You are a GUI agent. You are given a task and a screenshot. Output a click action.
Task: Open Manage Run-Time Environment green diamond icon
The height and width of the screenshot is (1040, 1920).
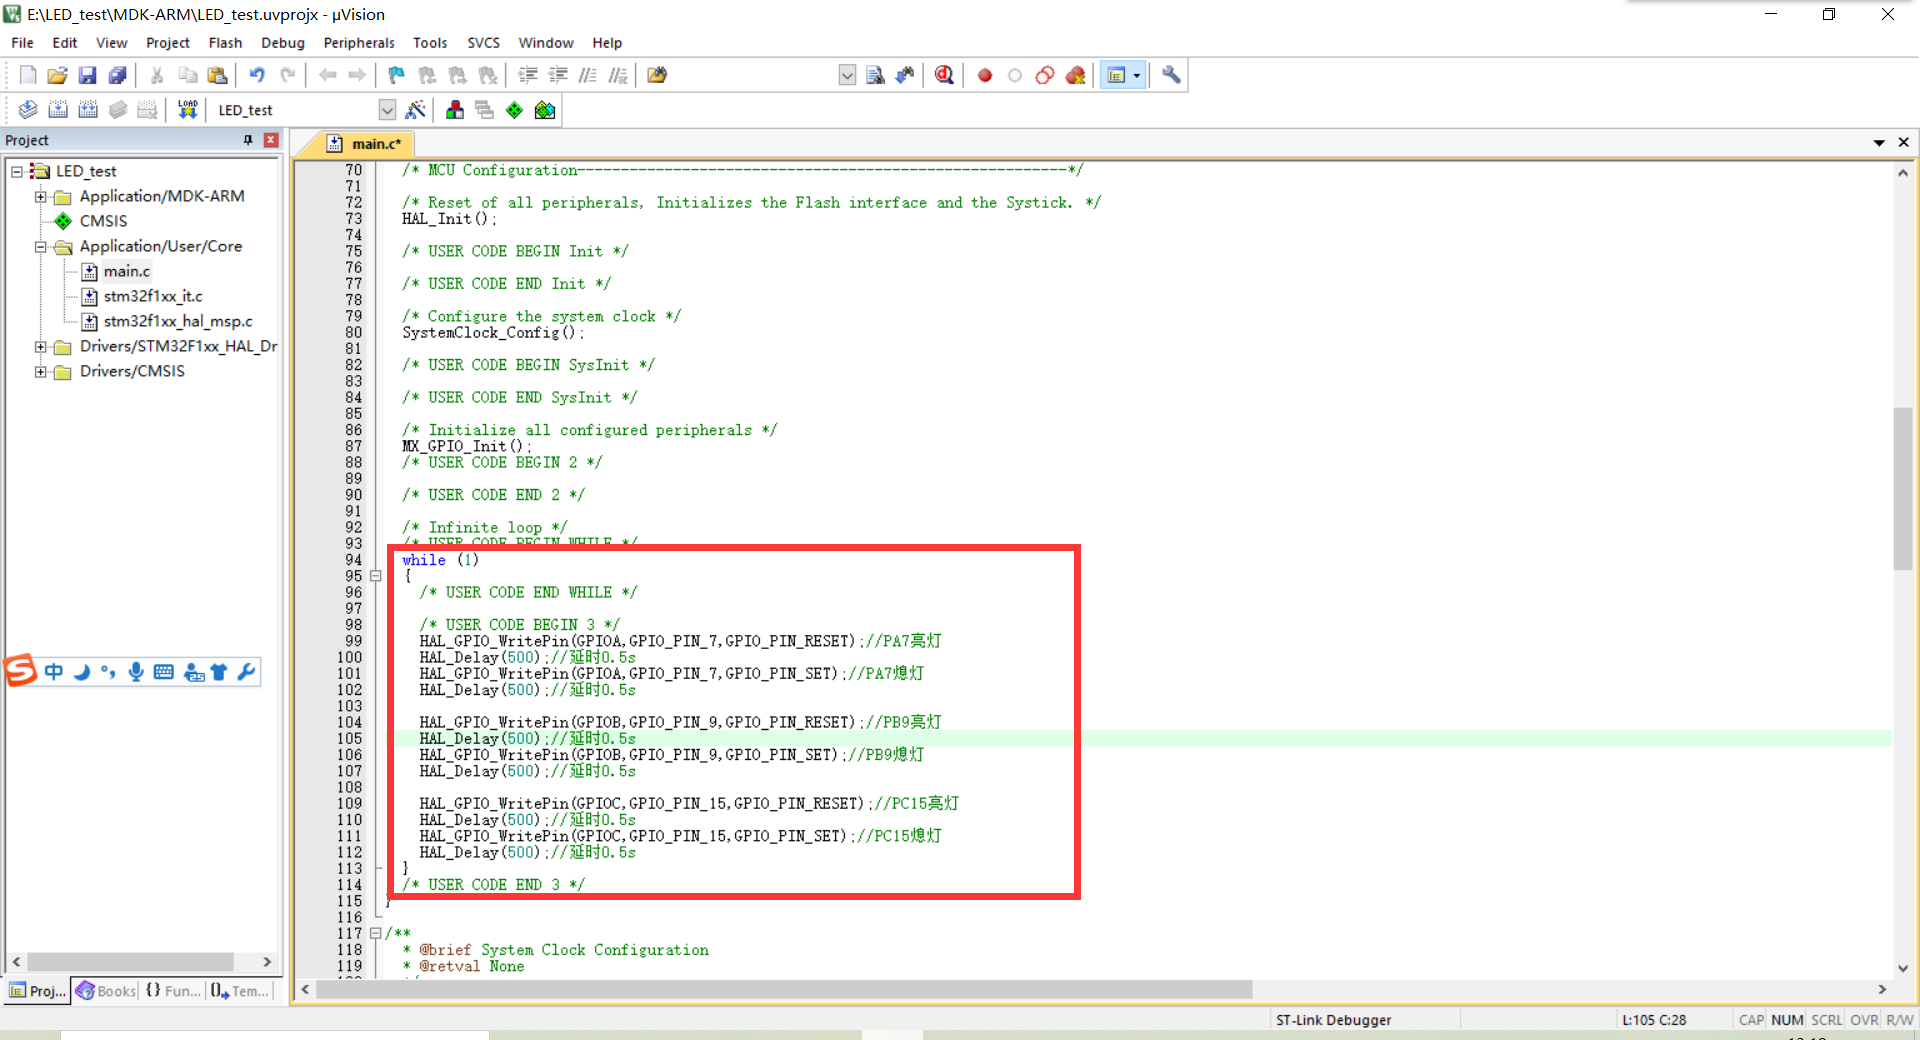pos(514,110)
